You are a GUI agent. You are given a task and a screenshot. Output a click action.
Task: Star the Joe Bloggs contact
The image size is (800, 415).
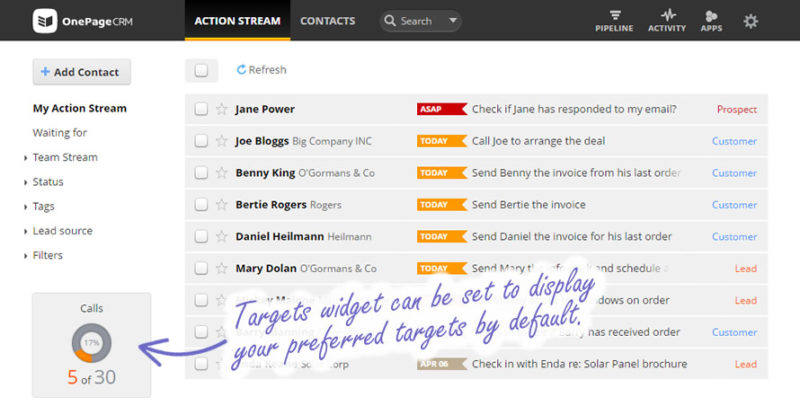[221, 141]
